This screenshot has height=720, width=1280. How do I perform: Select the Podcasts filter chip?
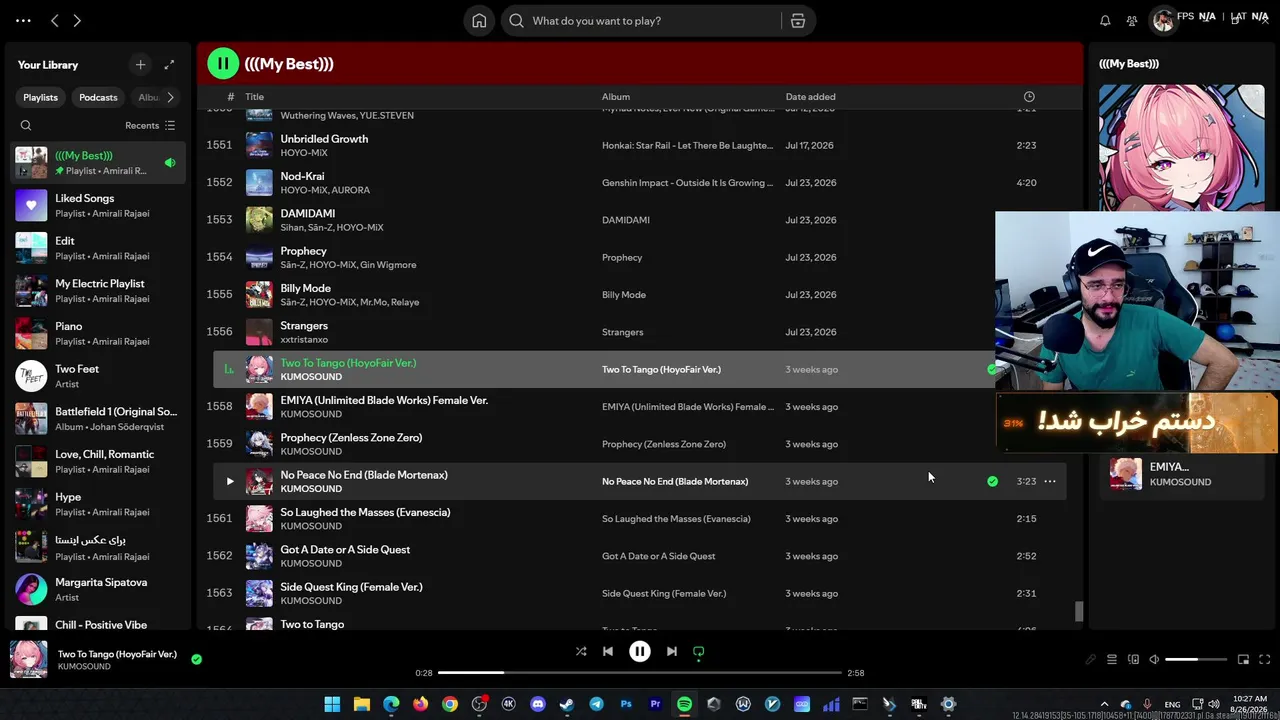98,97
